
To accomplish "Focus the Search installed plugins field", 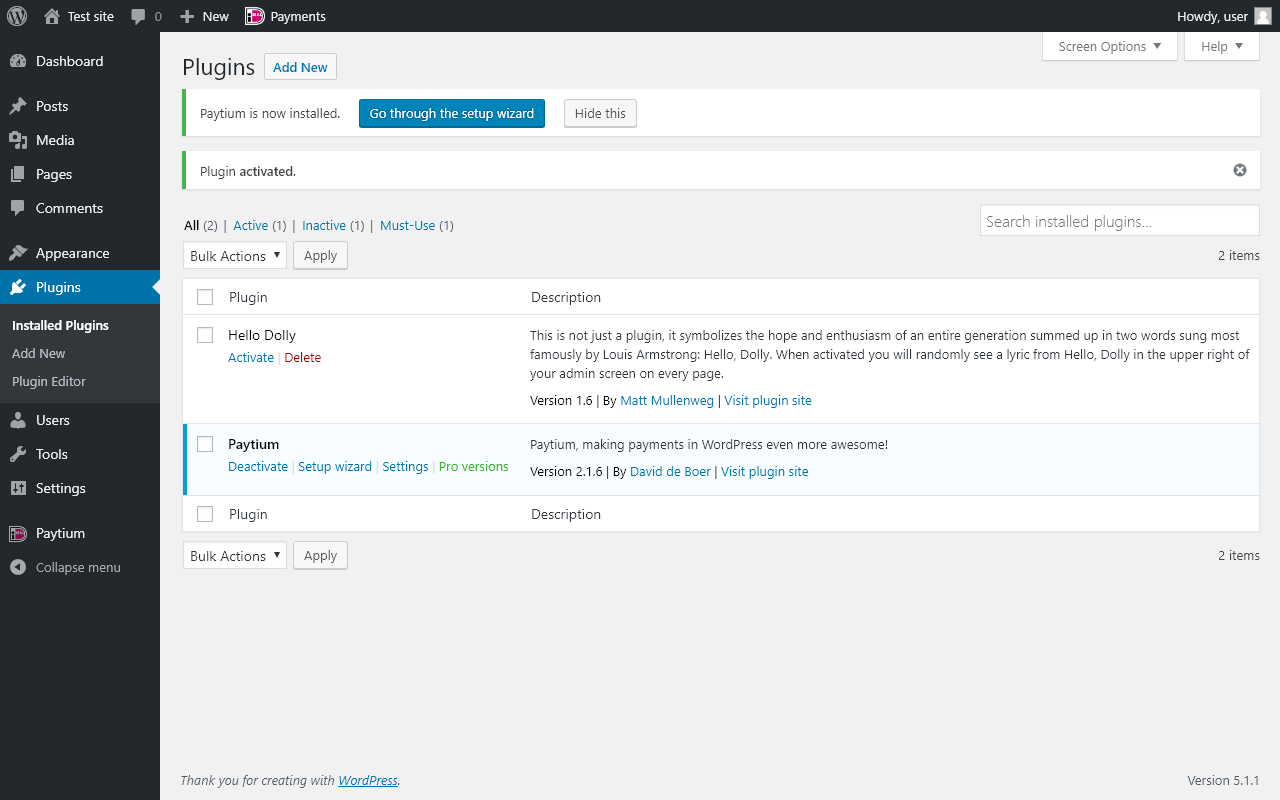I will 1119,221.
